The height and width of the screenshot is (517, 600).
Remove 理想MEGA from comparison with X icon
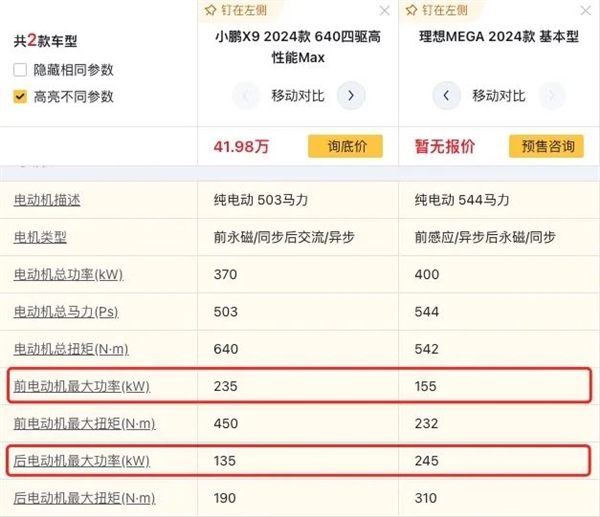[586, 12]
